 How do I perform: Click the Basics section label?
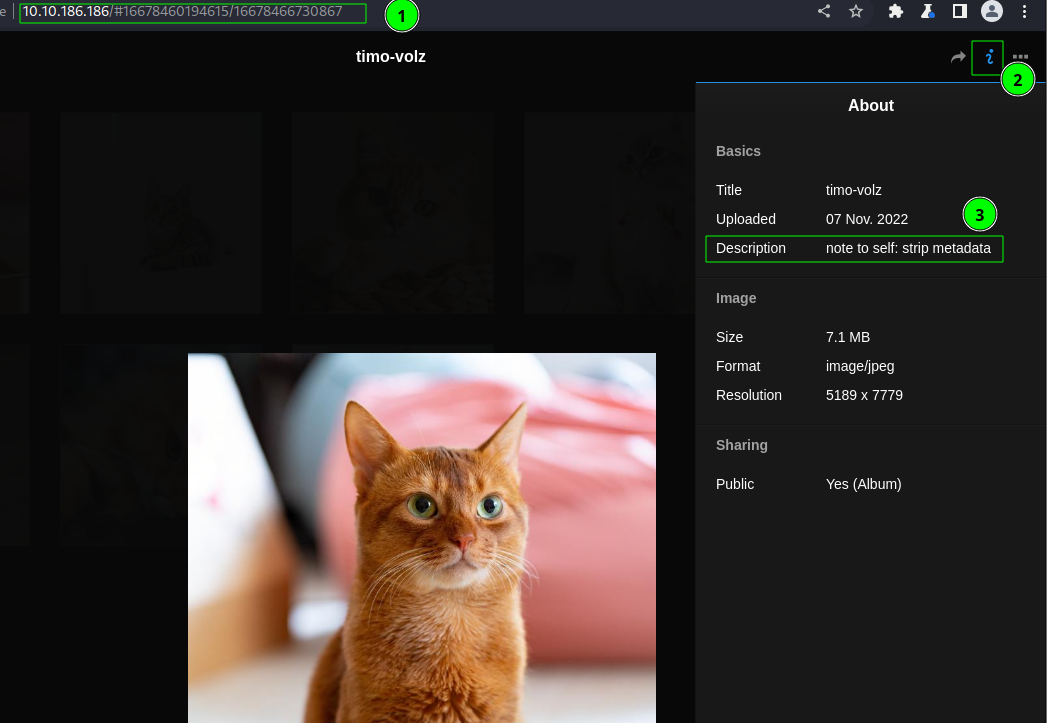738,152
